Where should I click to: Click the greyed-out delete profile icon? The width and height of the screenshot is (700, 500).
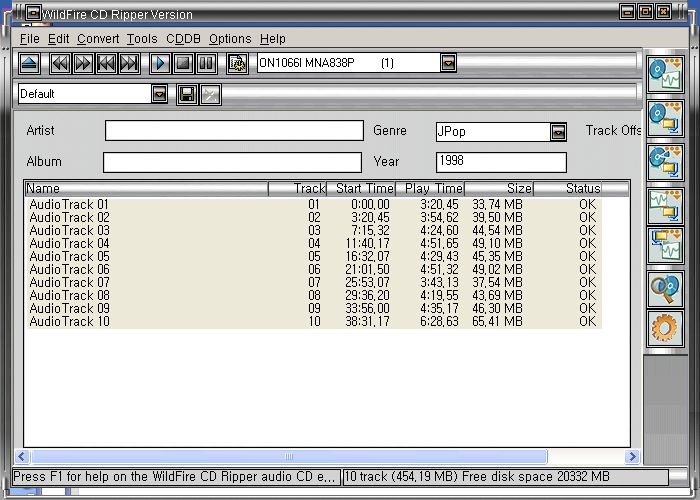coord(211,94)
